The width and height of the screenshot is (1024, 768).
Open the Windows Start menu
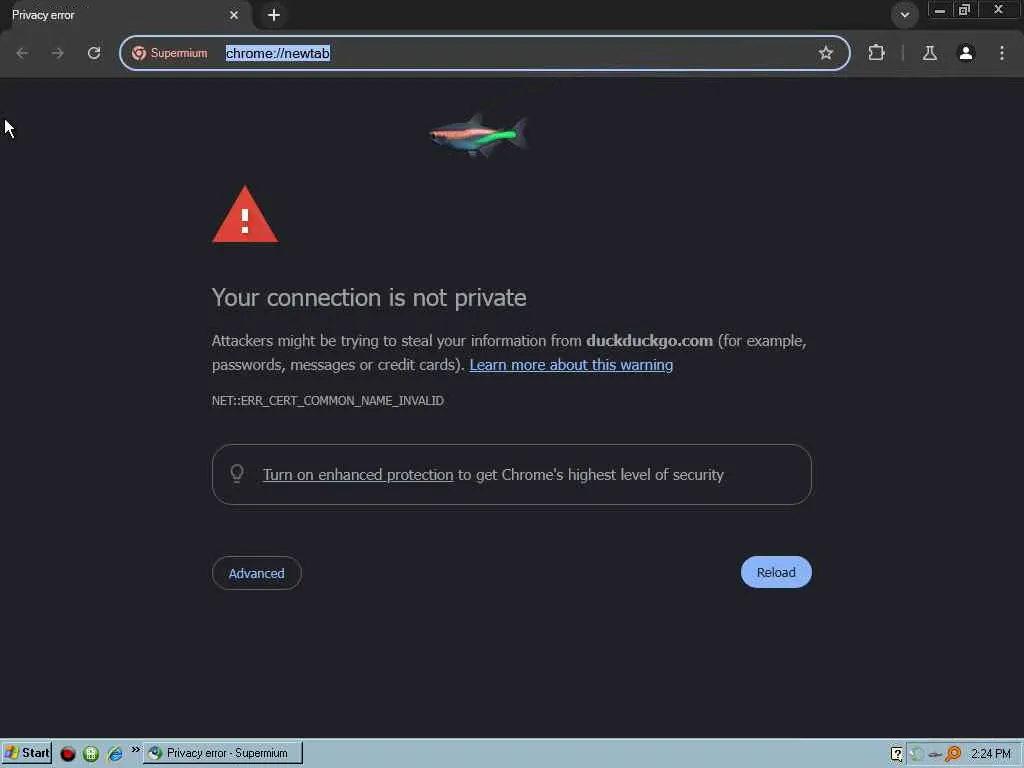[27, 753]
